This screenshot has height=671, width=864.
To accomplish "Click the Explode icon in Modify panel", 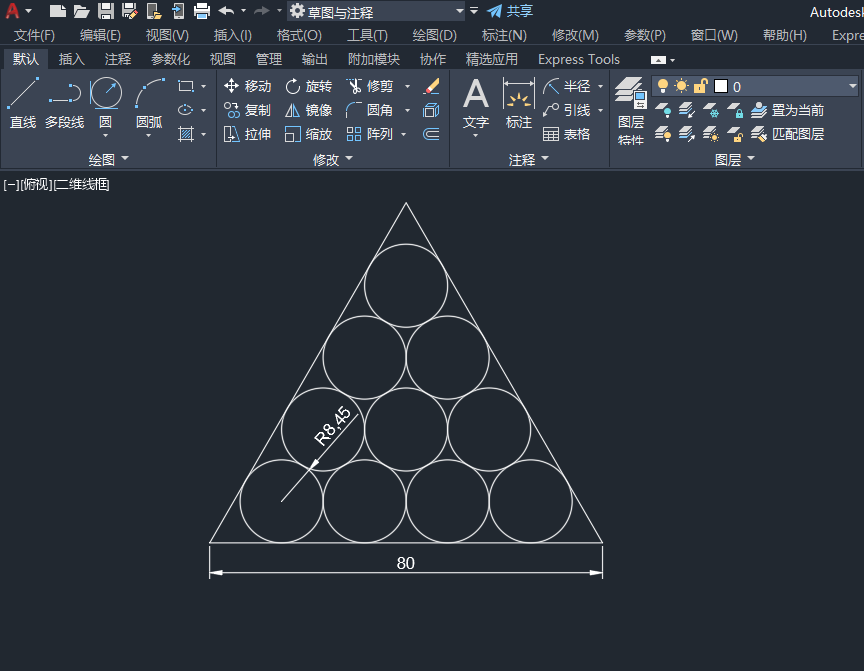I will (431, 110).
